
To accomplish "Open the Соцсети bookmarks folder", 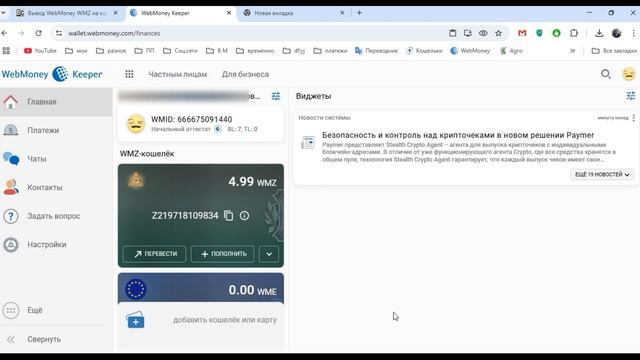I will 180,51.
